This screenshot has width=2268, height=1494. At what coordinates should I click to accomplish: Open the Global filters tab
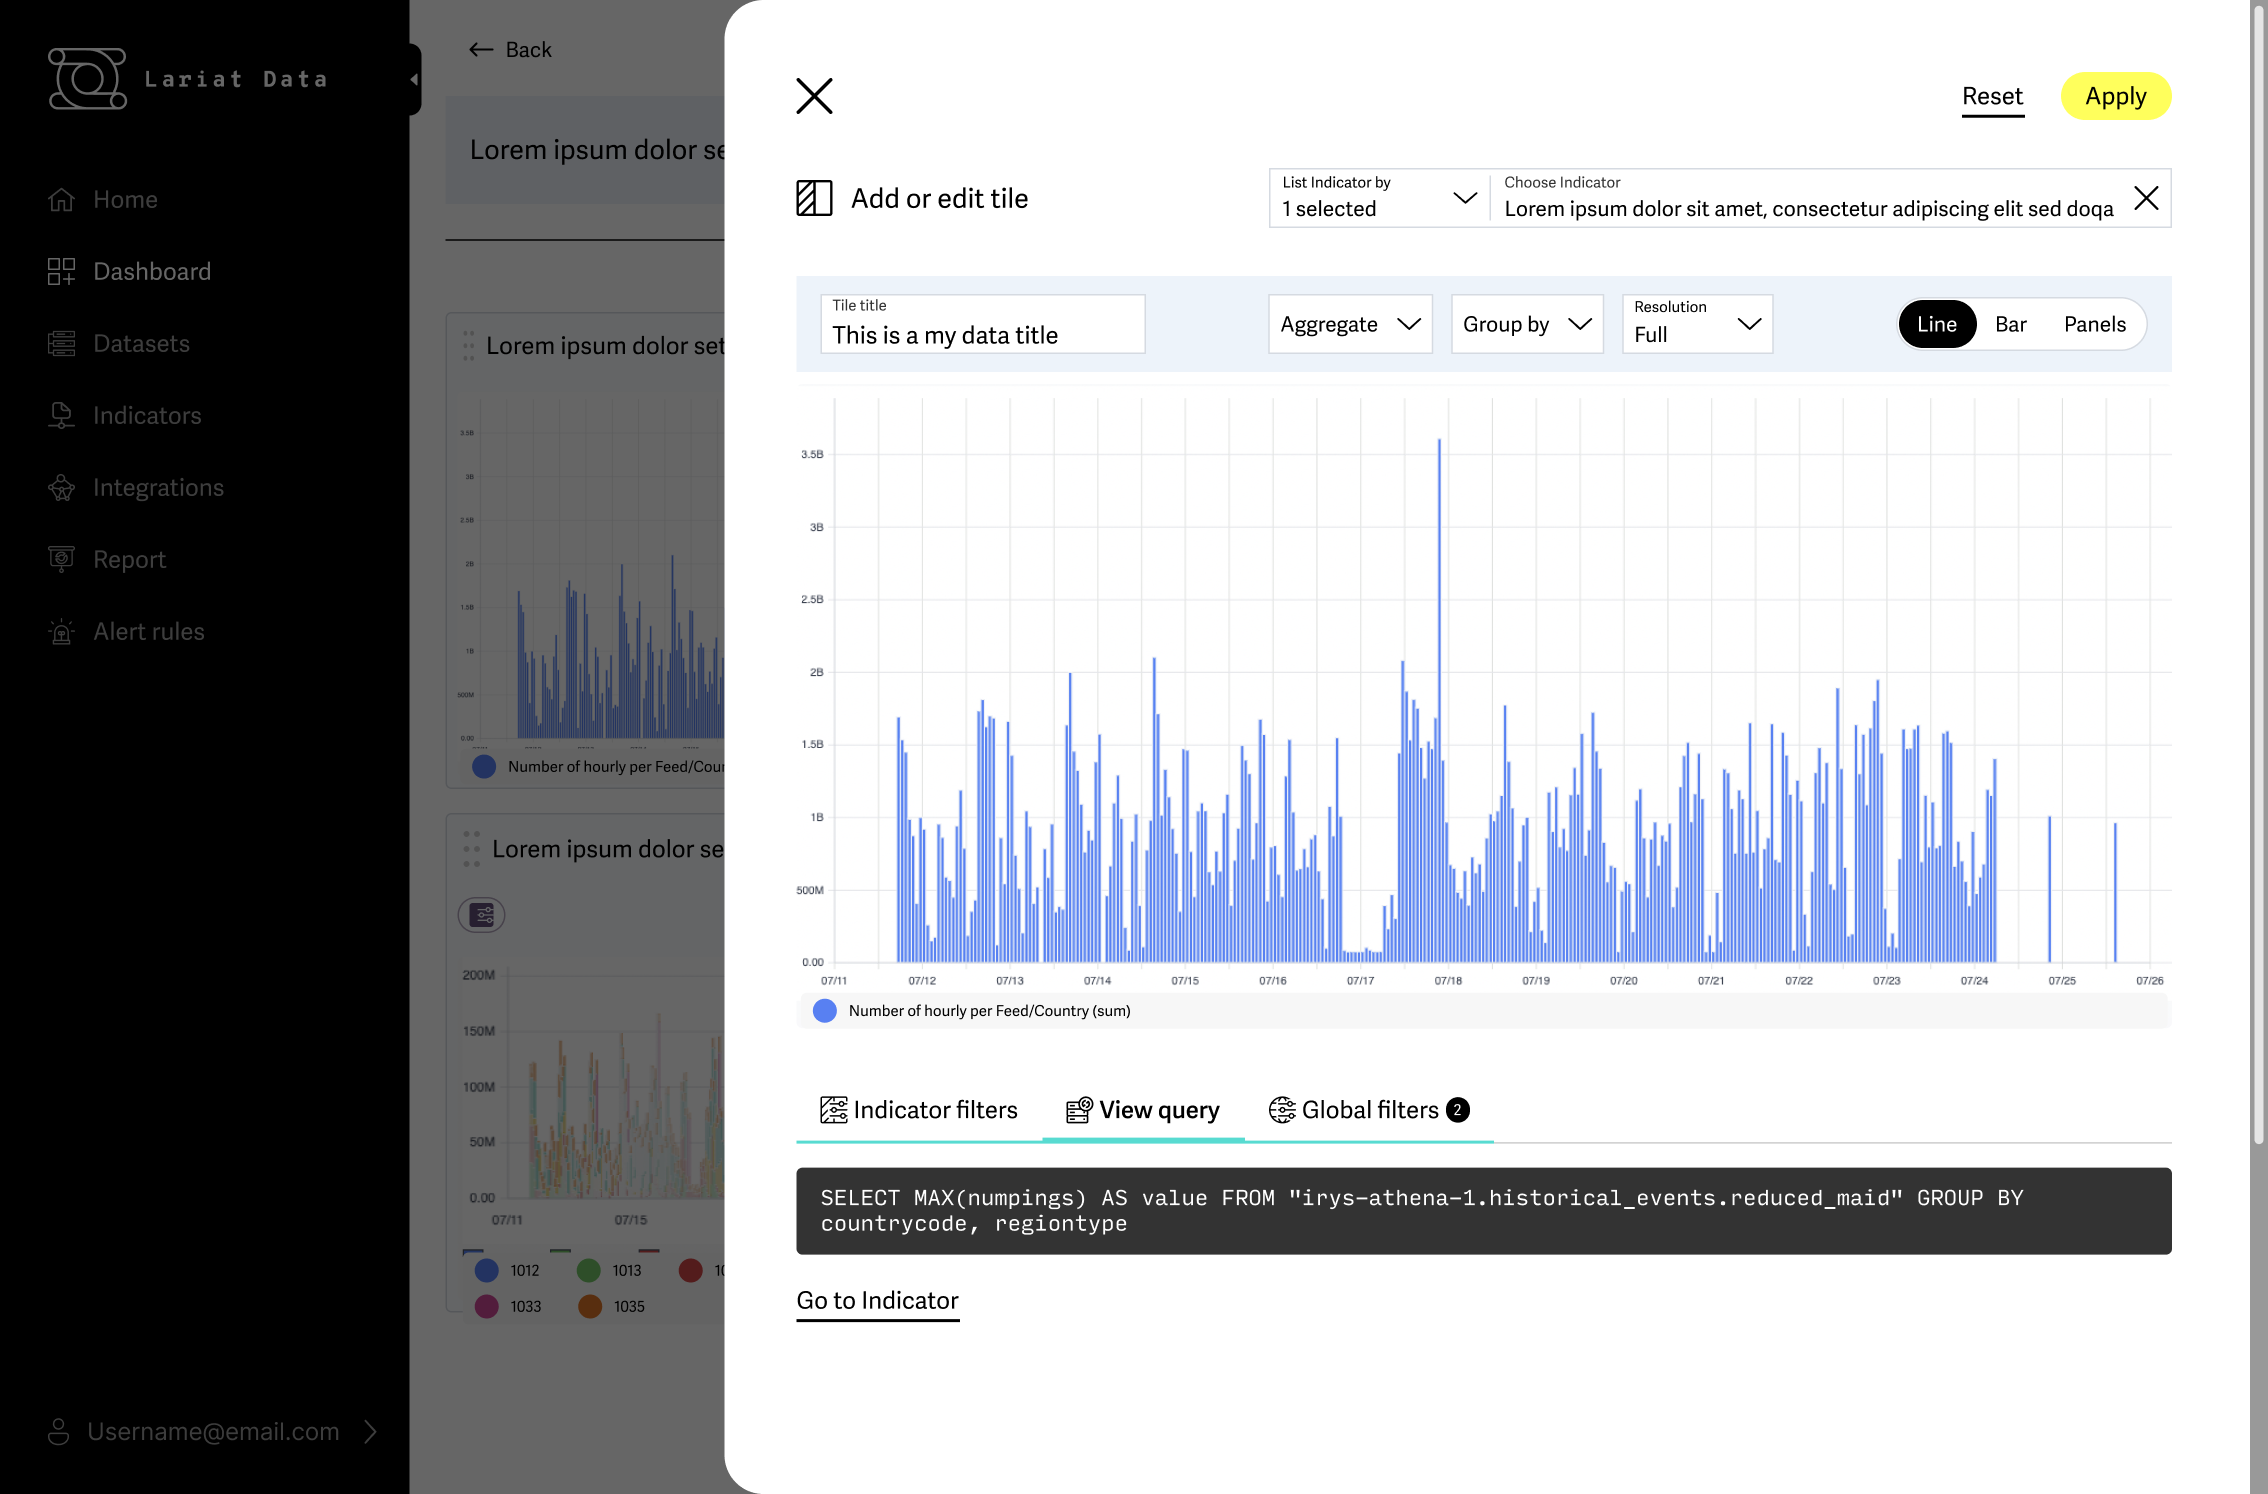tap(1368, 1110)
